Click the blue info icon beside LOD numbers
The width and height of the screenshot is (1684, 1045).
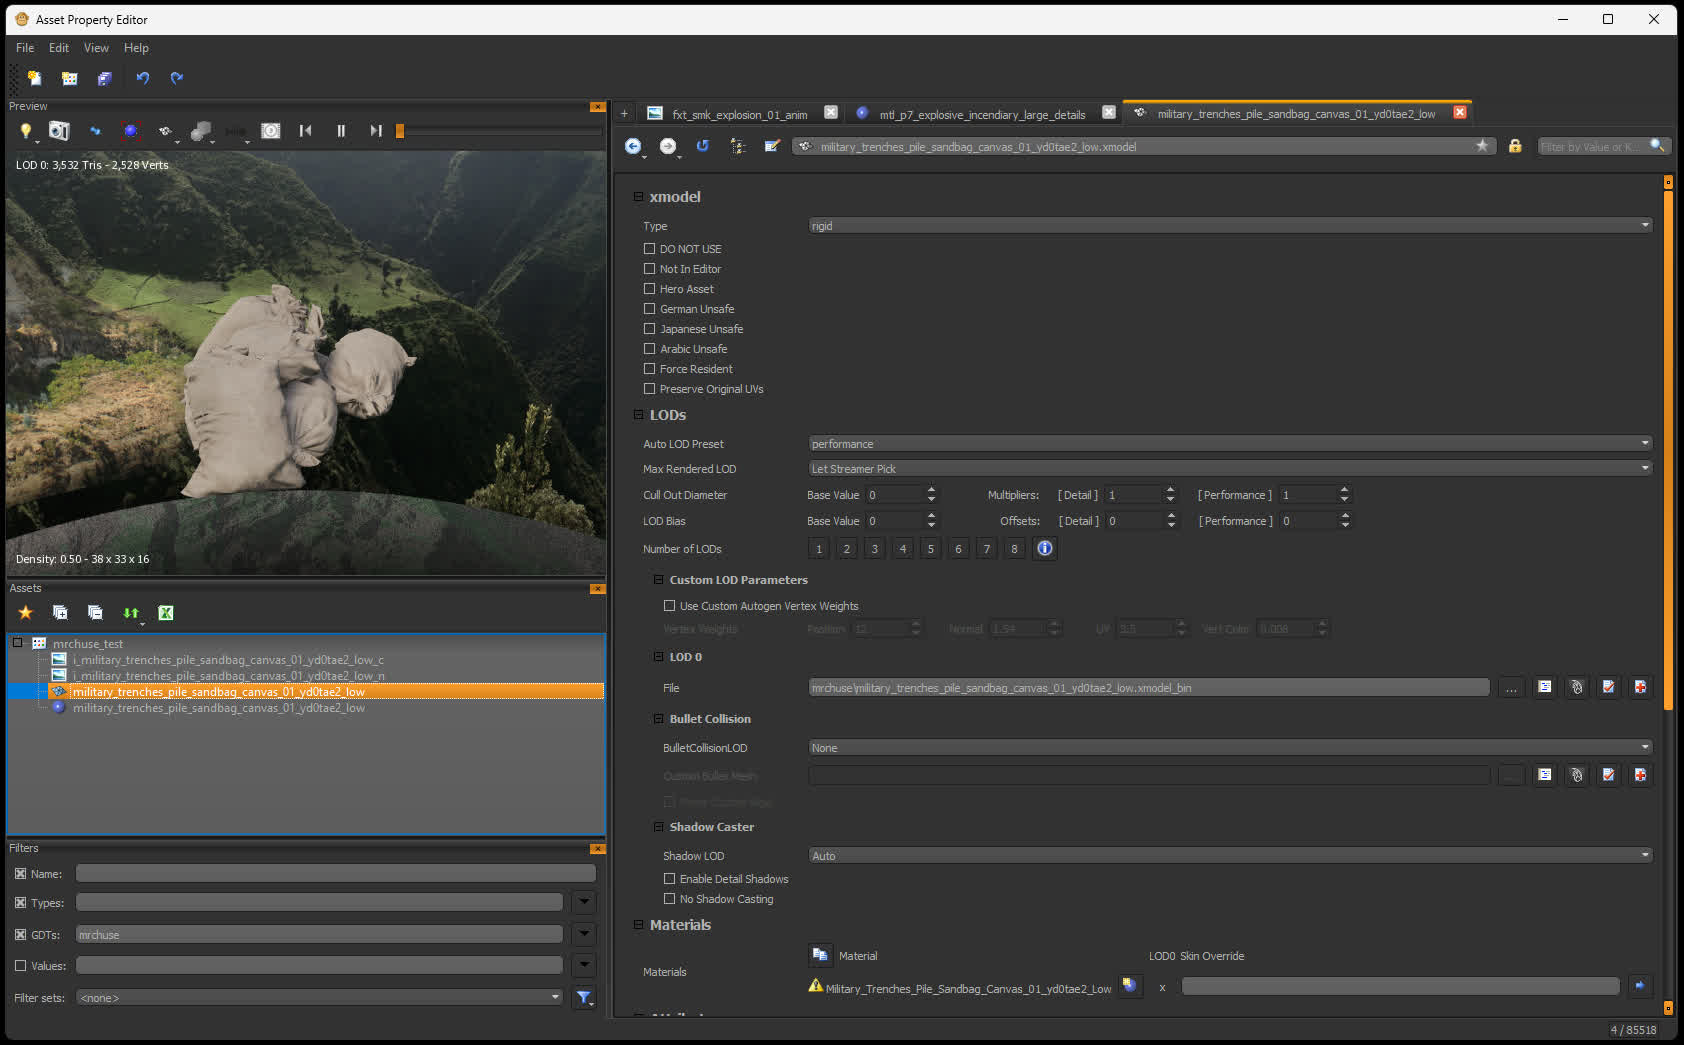pos(1045,548)
